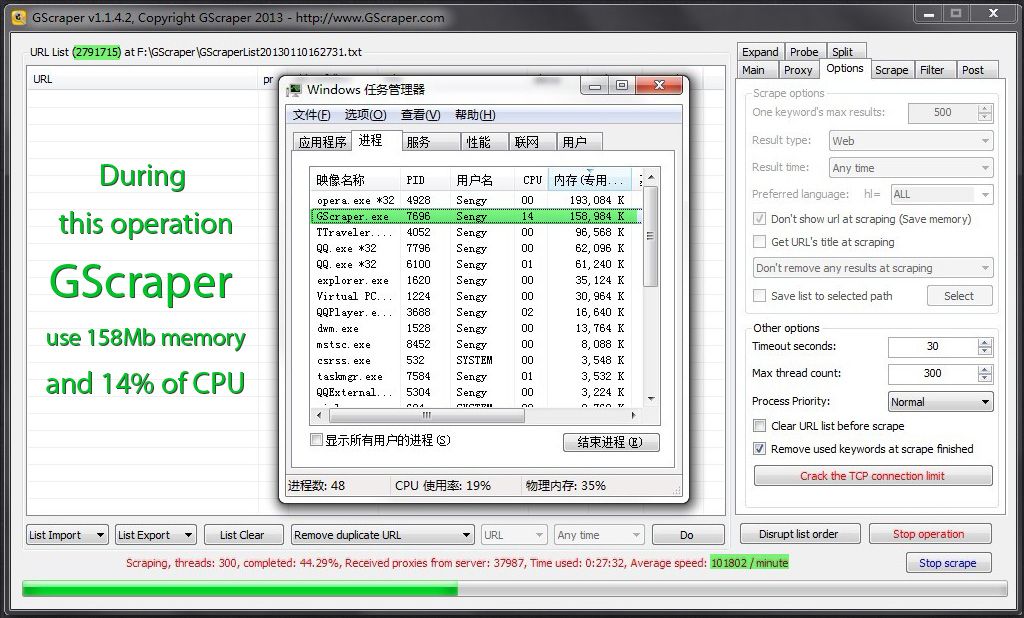Click the Timeout seconds input field
The image size is (1024, 618).
(933, 347)
